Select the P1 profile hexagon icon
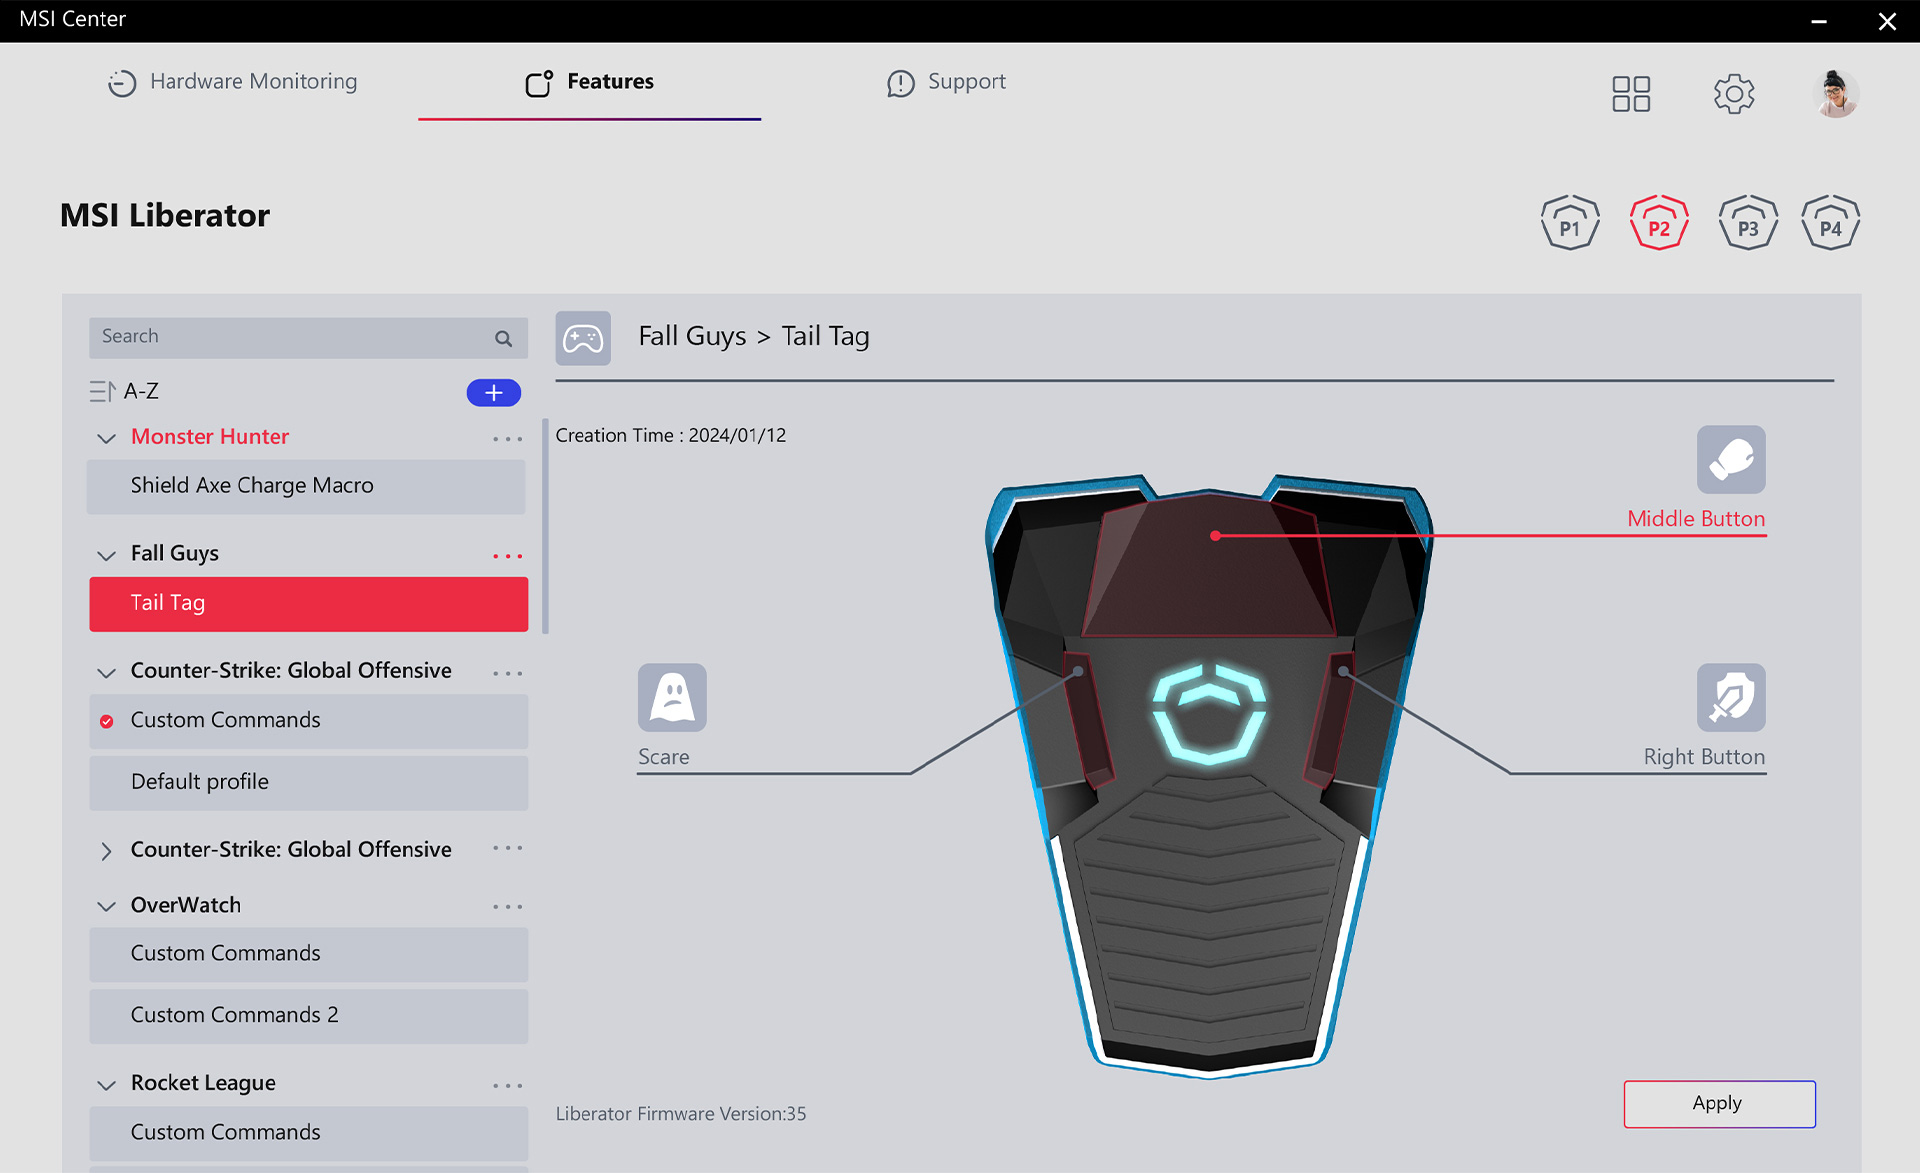Image resolution: width=1920 pixels, height=1173 pixels. [1569, 222]
